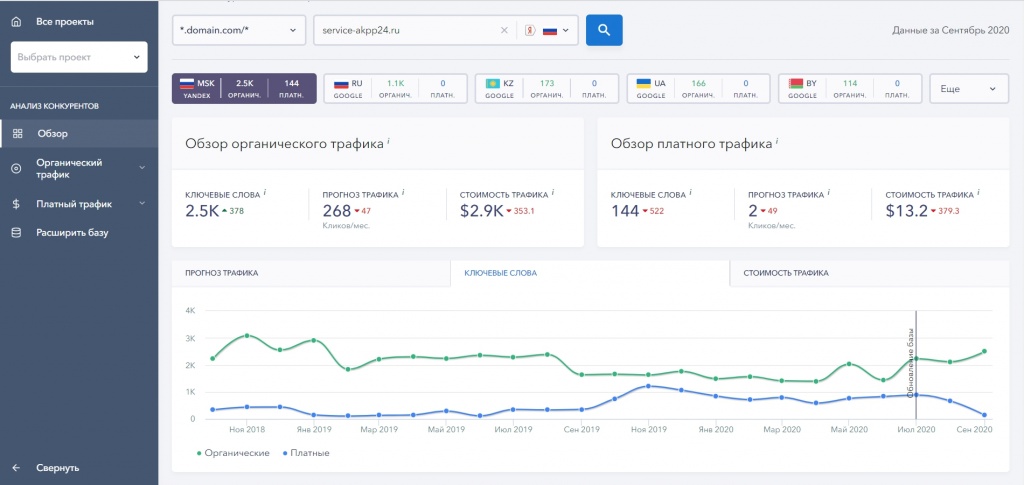The width and height of the screenshot is (1024, 485).
Task: Open the Выбрать проект dropdown
Action: 79,57
